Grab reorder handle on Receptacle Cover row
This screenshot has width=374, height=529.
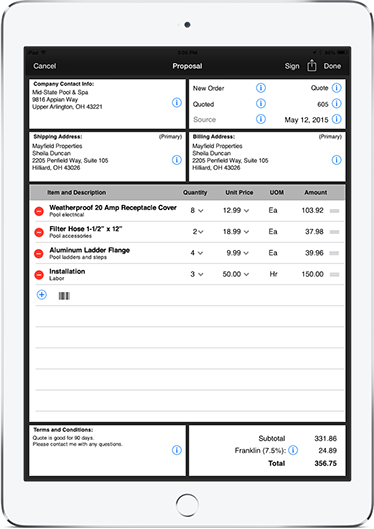335,211
